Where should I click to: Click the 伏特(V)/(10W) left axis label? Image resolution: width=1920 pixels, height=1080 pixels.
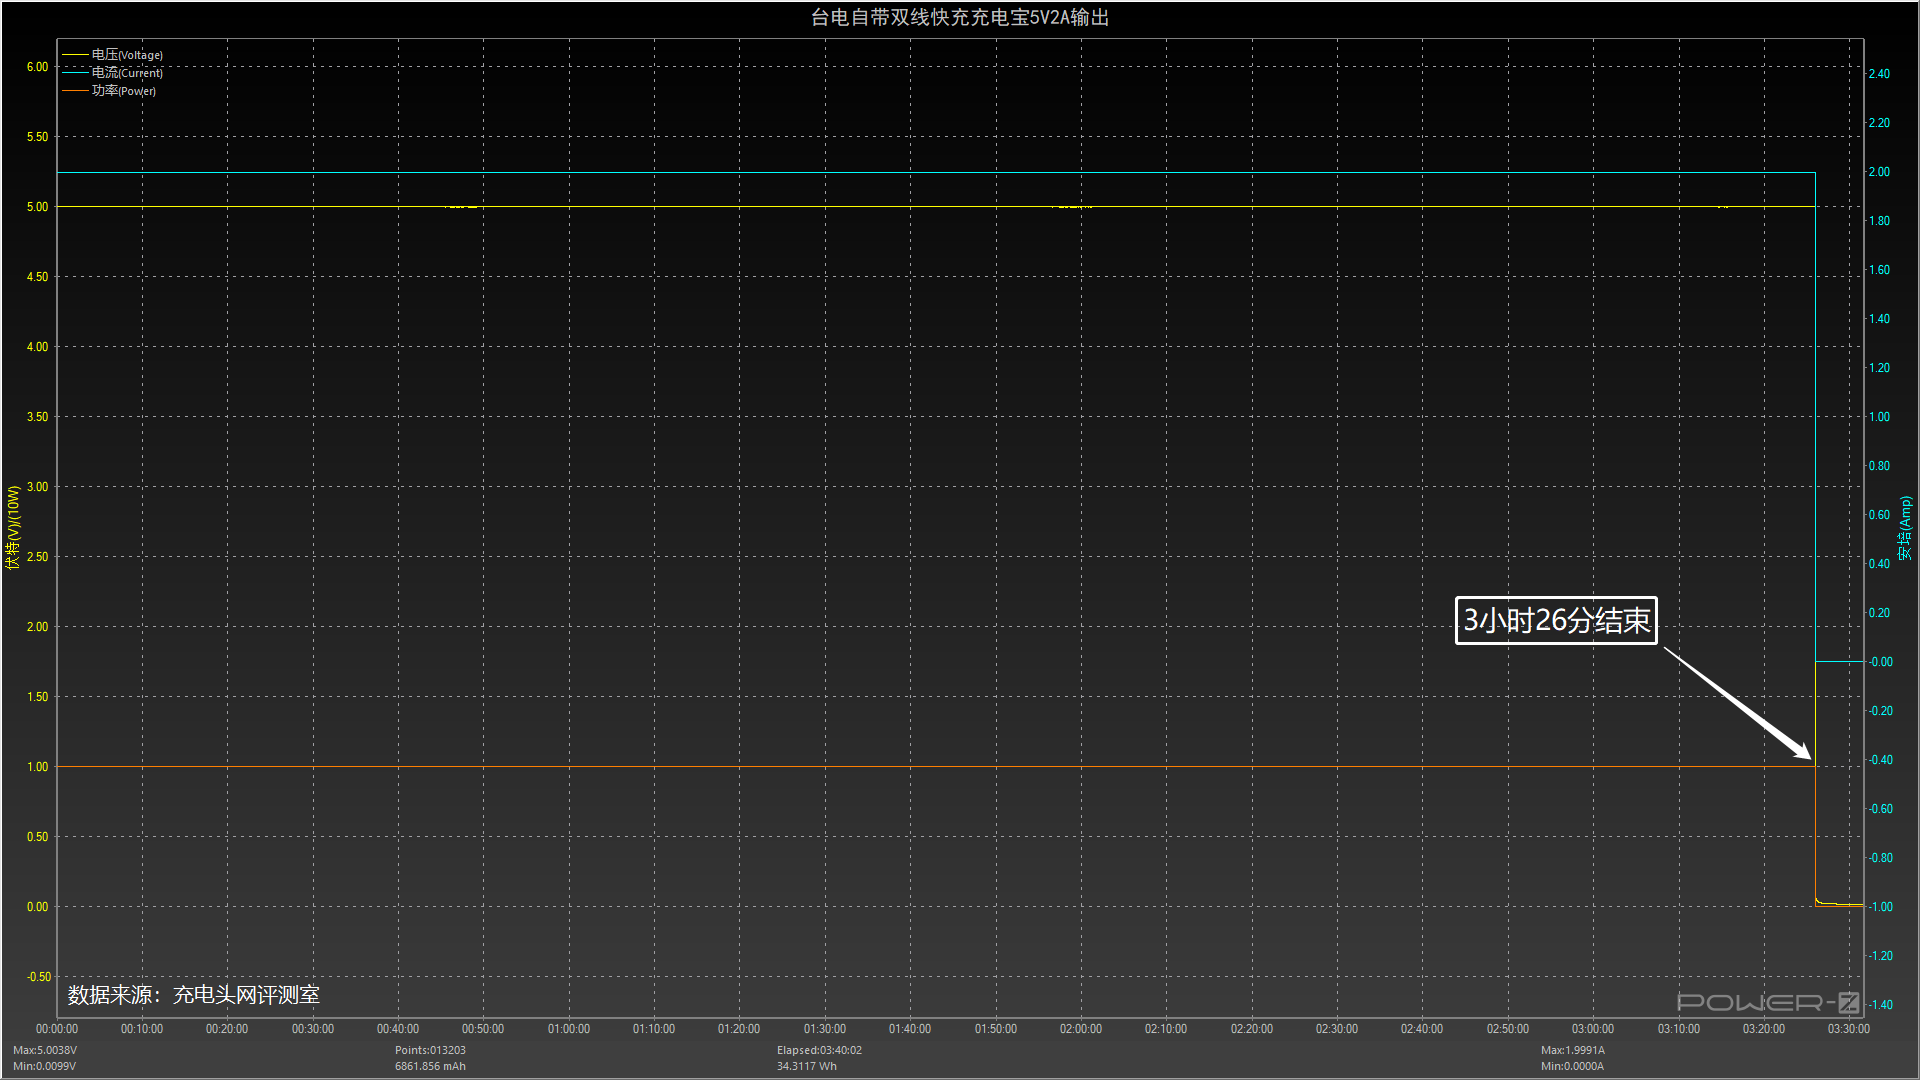pyautogui.click(x=13, y=527)
